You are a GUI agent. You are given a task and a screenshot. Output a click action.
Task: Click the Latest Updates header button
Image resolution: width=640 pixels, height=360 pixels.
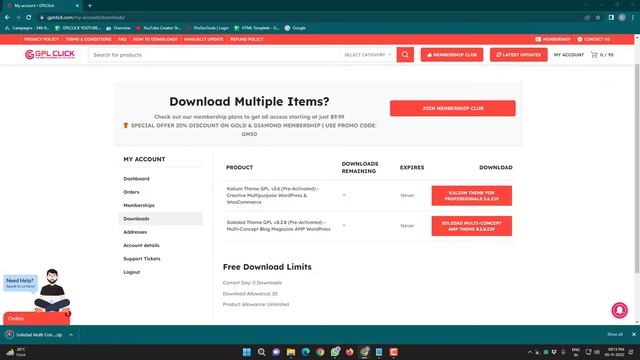click(x=519, y=55)
